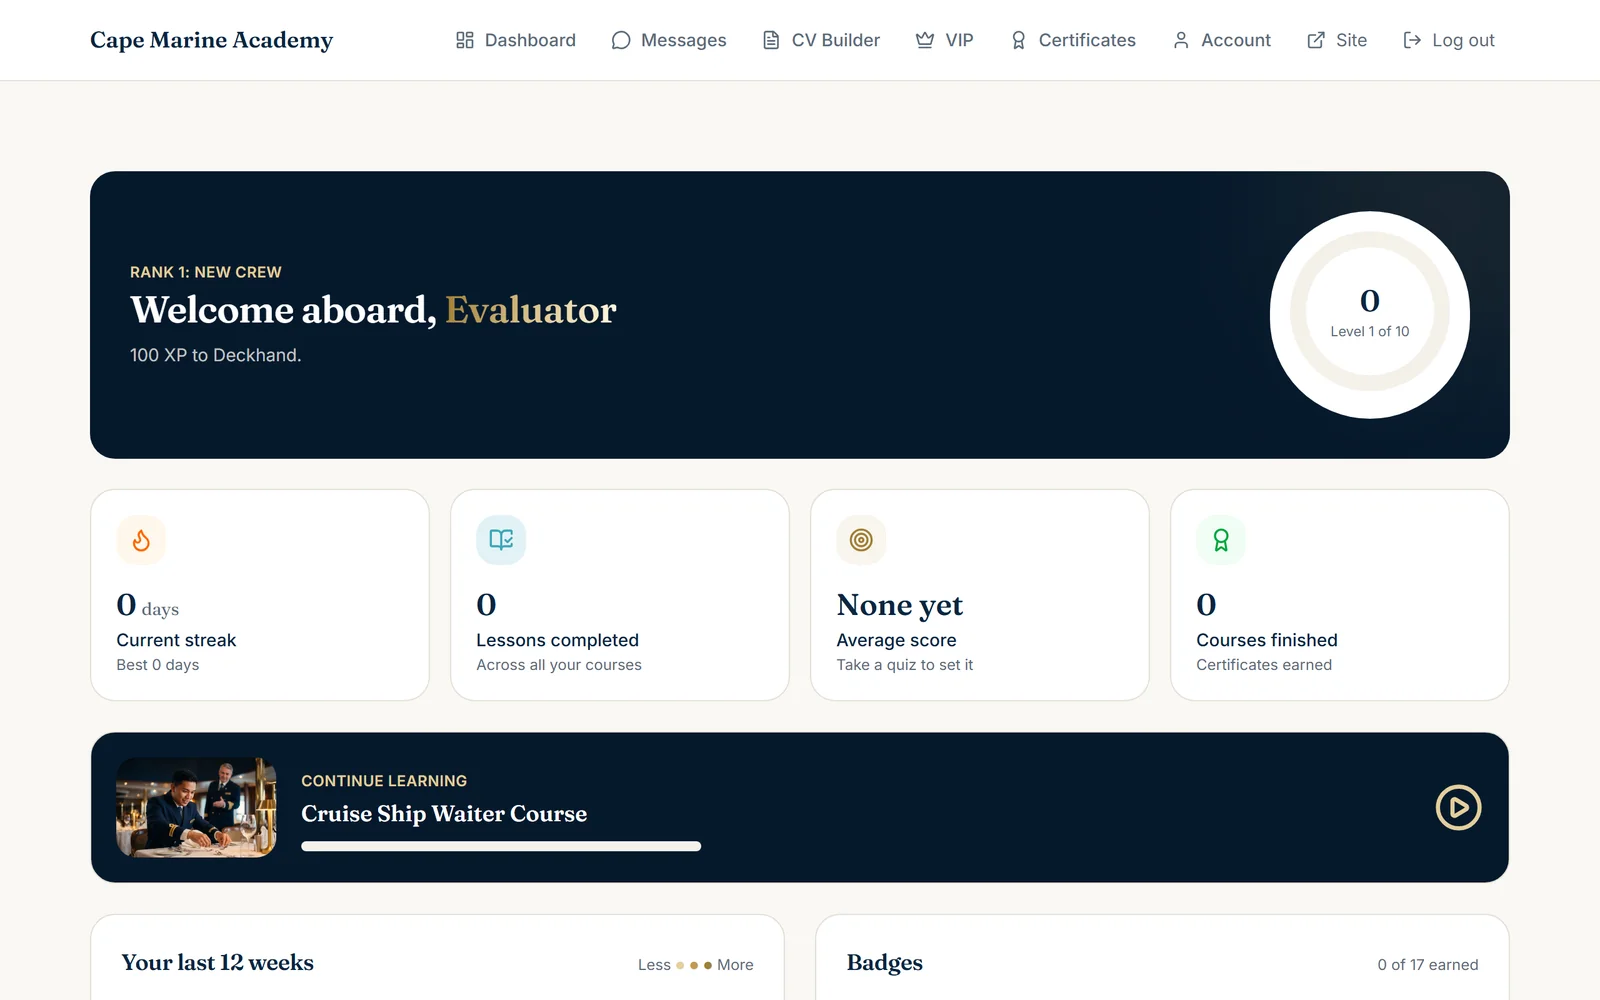The height and width of the screenshot is (1000, 1600).
Task: Click the Log out nav item
Action: 1449,40
